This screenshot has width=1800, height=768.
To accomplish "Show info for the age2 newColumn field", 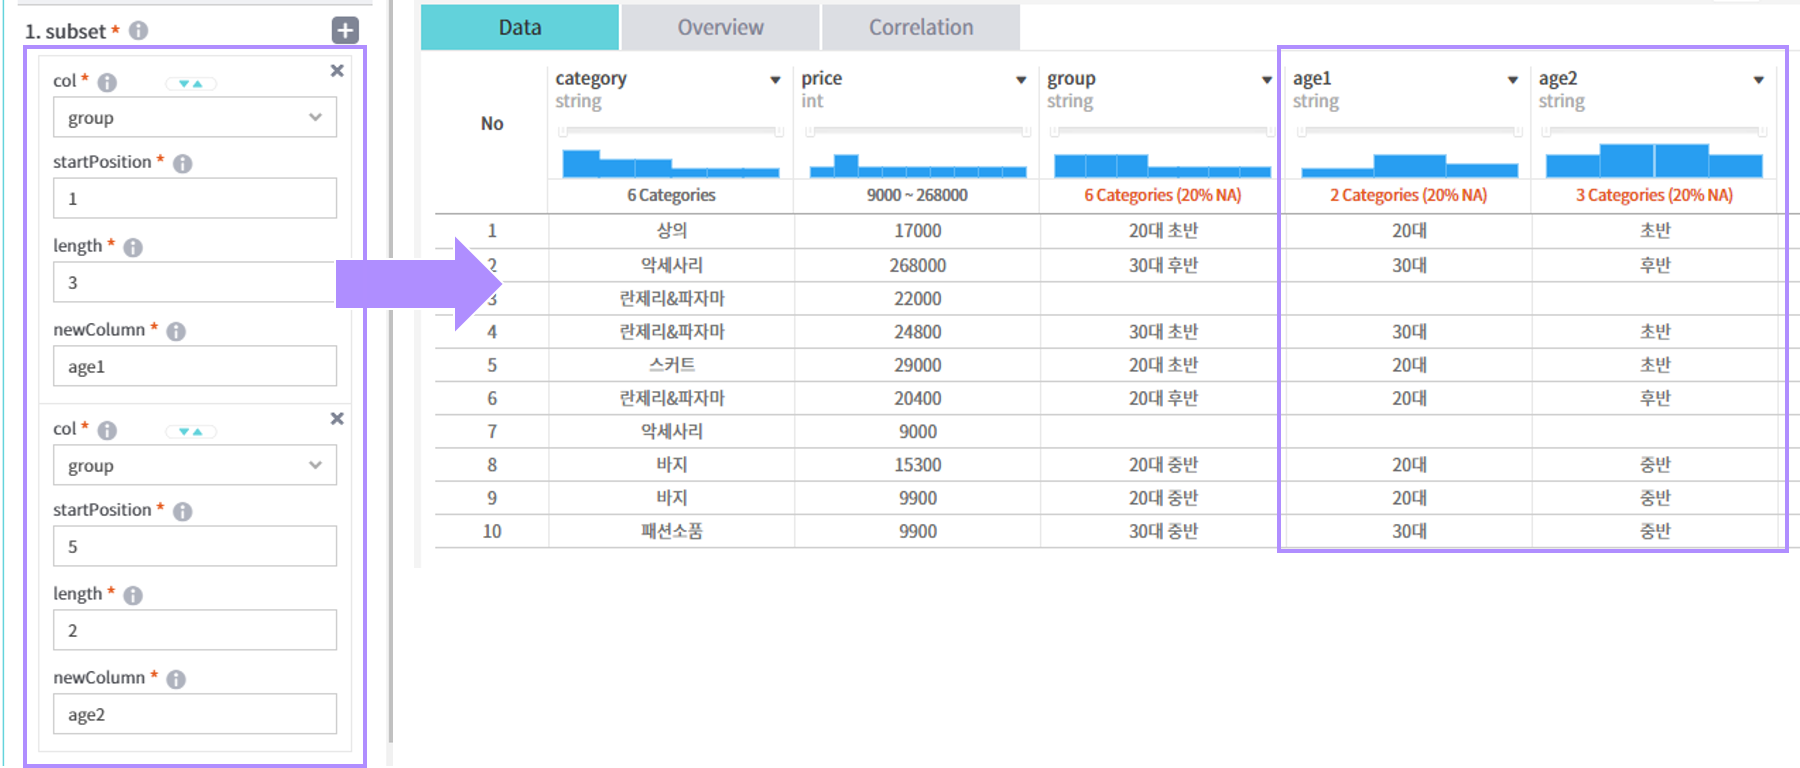I will 176,679.
